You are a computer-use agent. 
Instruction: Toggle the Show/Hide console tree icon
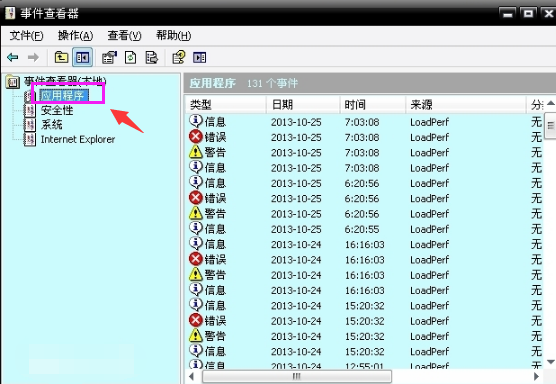click(x=83, y=57)
